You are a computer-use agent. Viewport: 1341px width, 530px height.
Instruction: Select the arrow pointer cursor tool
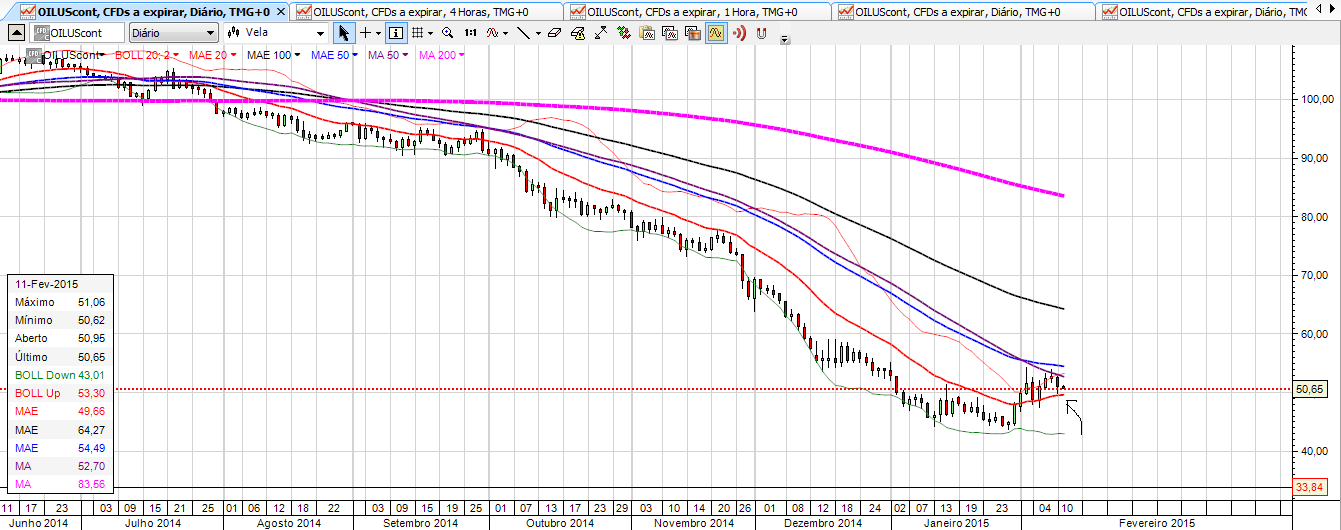pos(344,33)
